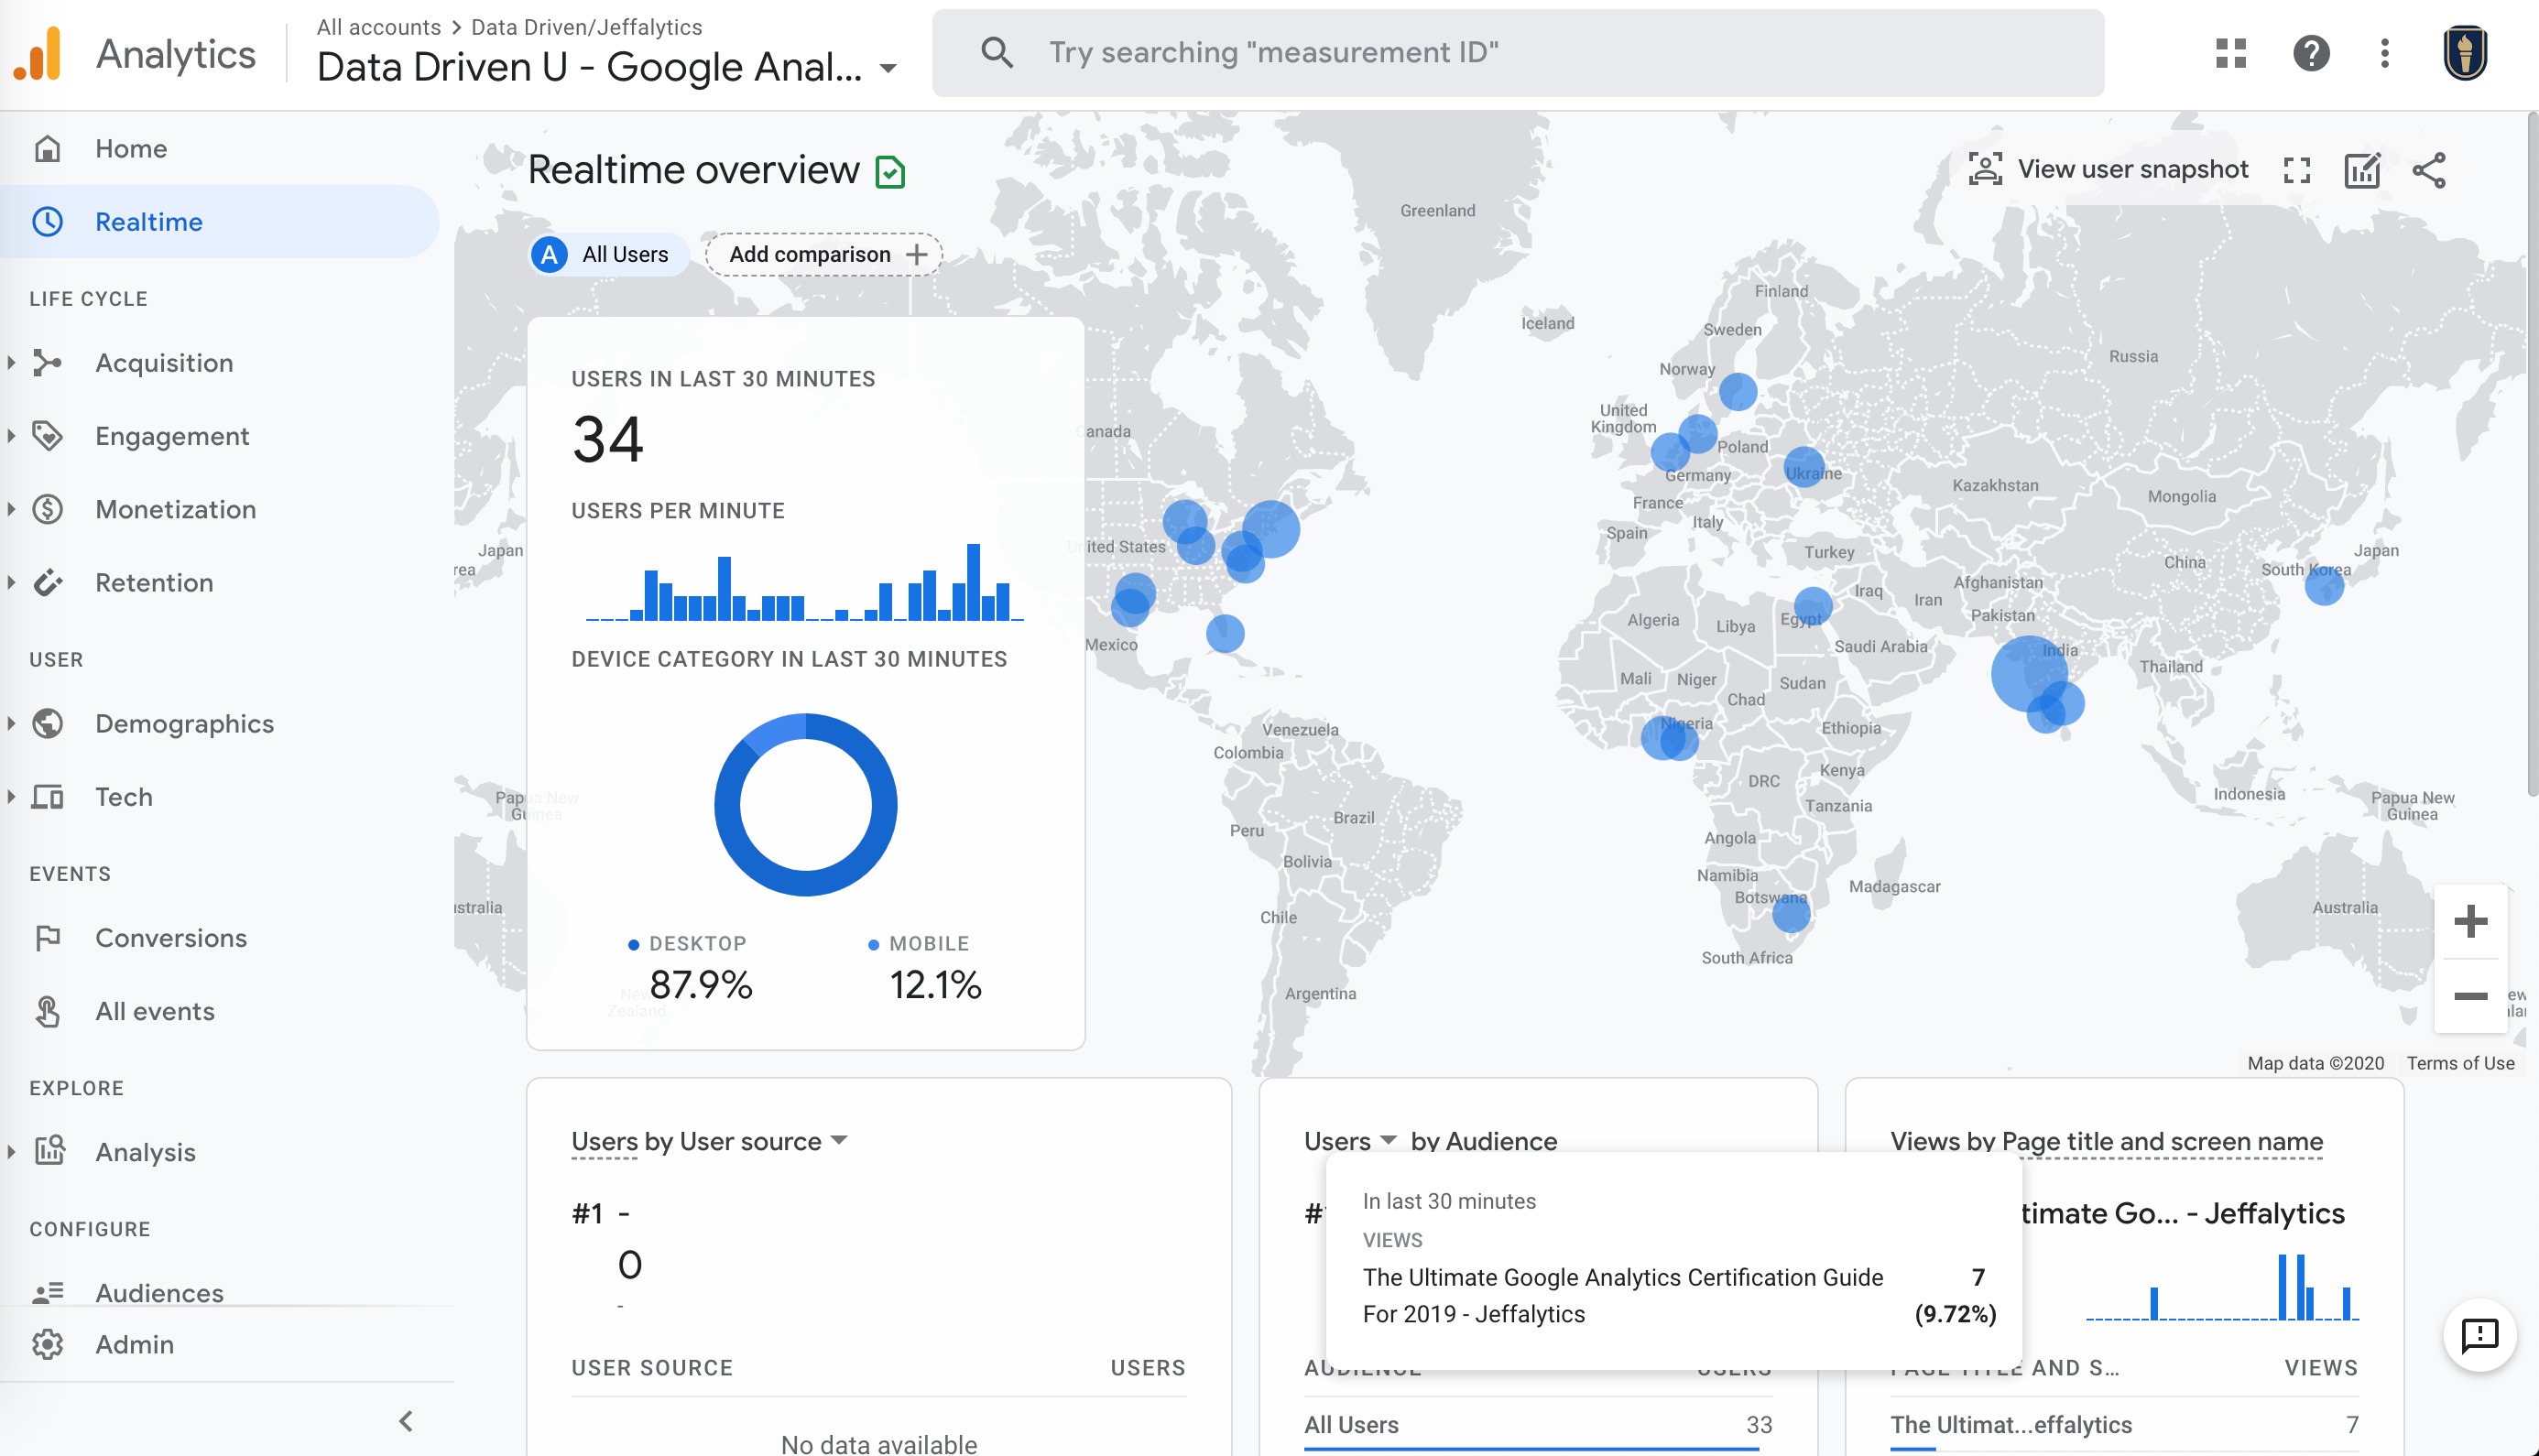The width and height of the screenshot is (2539, 1456).
Task: Toggle the All Users comparison chip
Action: [x=608, y=254]
